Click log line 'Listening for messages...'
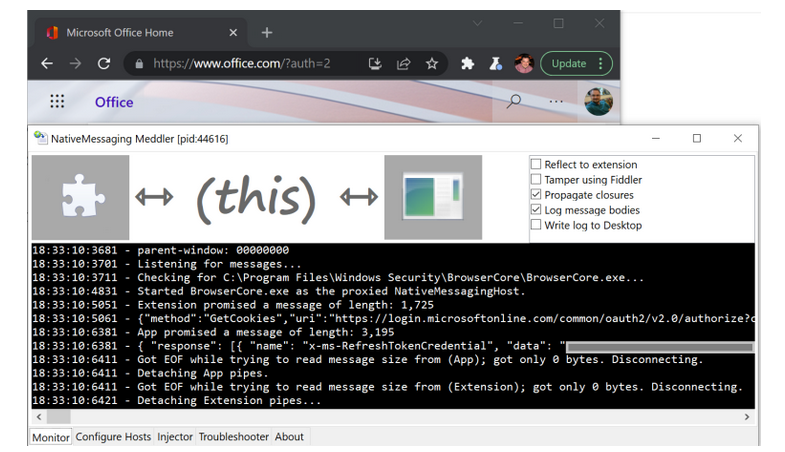 click(167, 264)
